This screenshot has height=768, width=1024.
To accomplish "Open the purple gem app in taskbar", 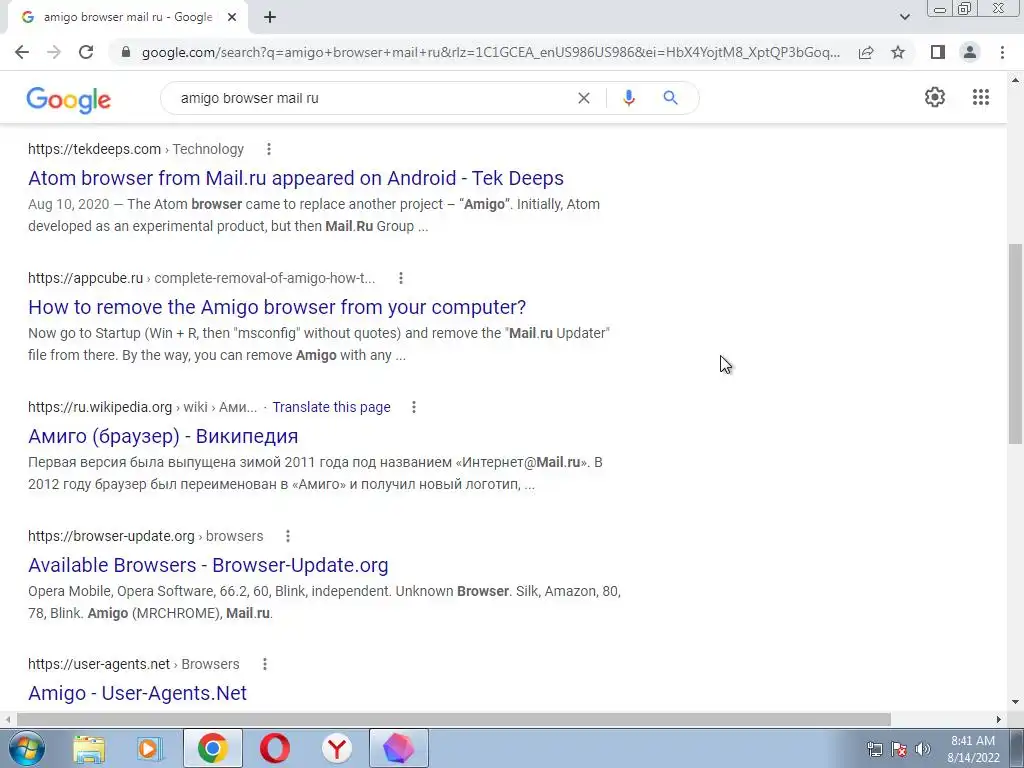I will (x=398, y=748).
